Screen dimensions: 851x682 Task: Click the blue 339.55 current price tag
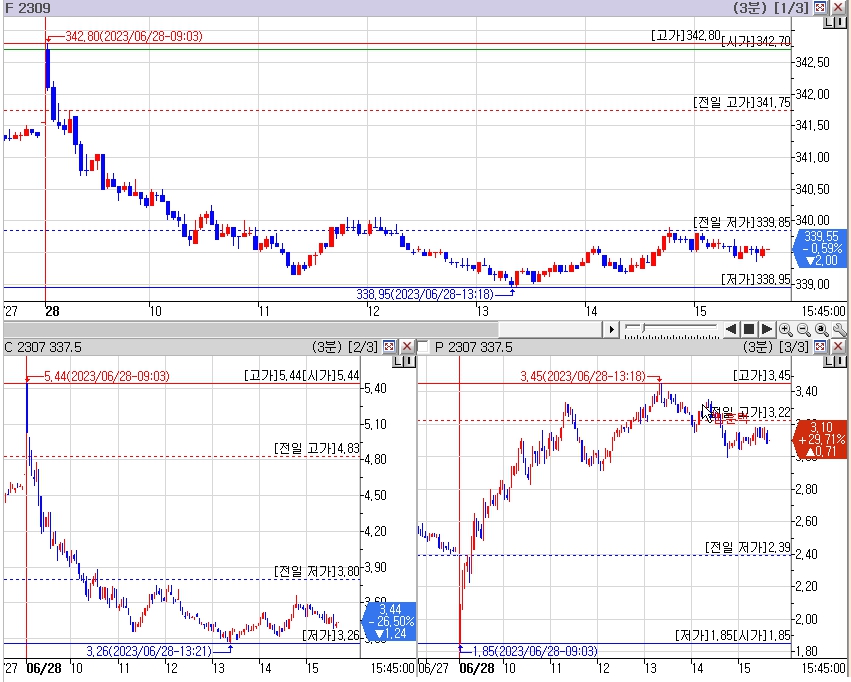[x=821, y=248]
